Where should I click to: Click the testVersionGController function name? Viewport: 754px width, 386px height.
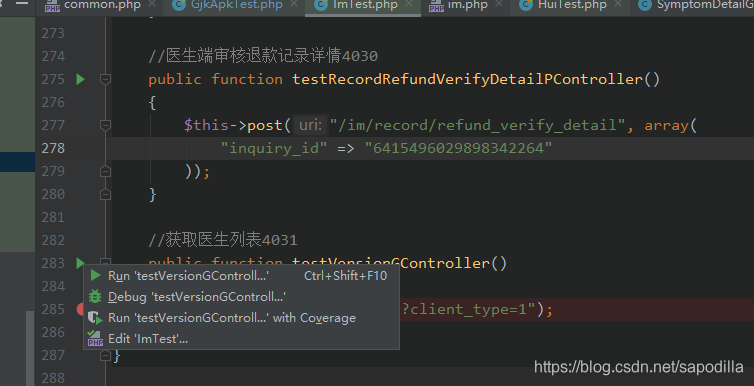(391, 263)
